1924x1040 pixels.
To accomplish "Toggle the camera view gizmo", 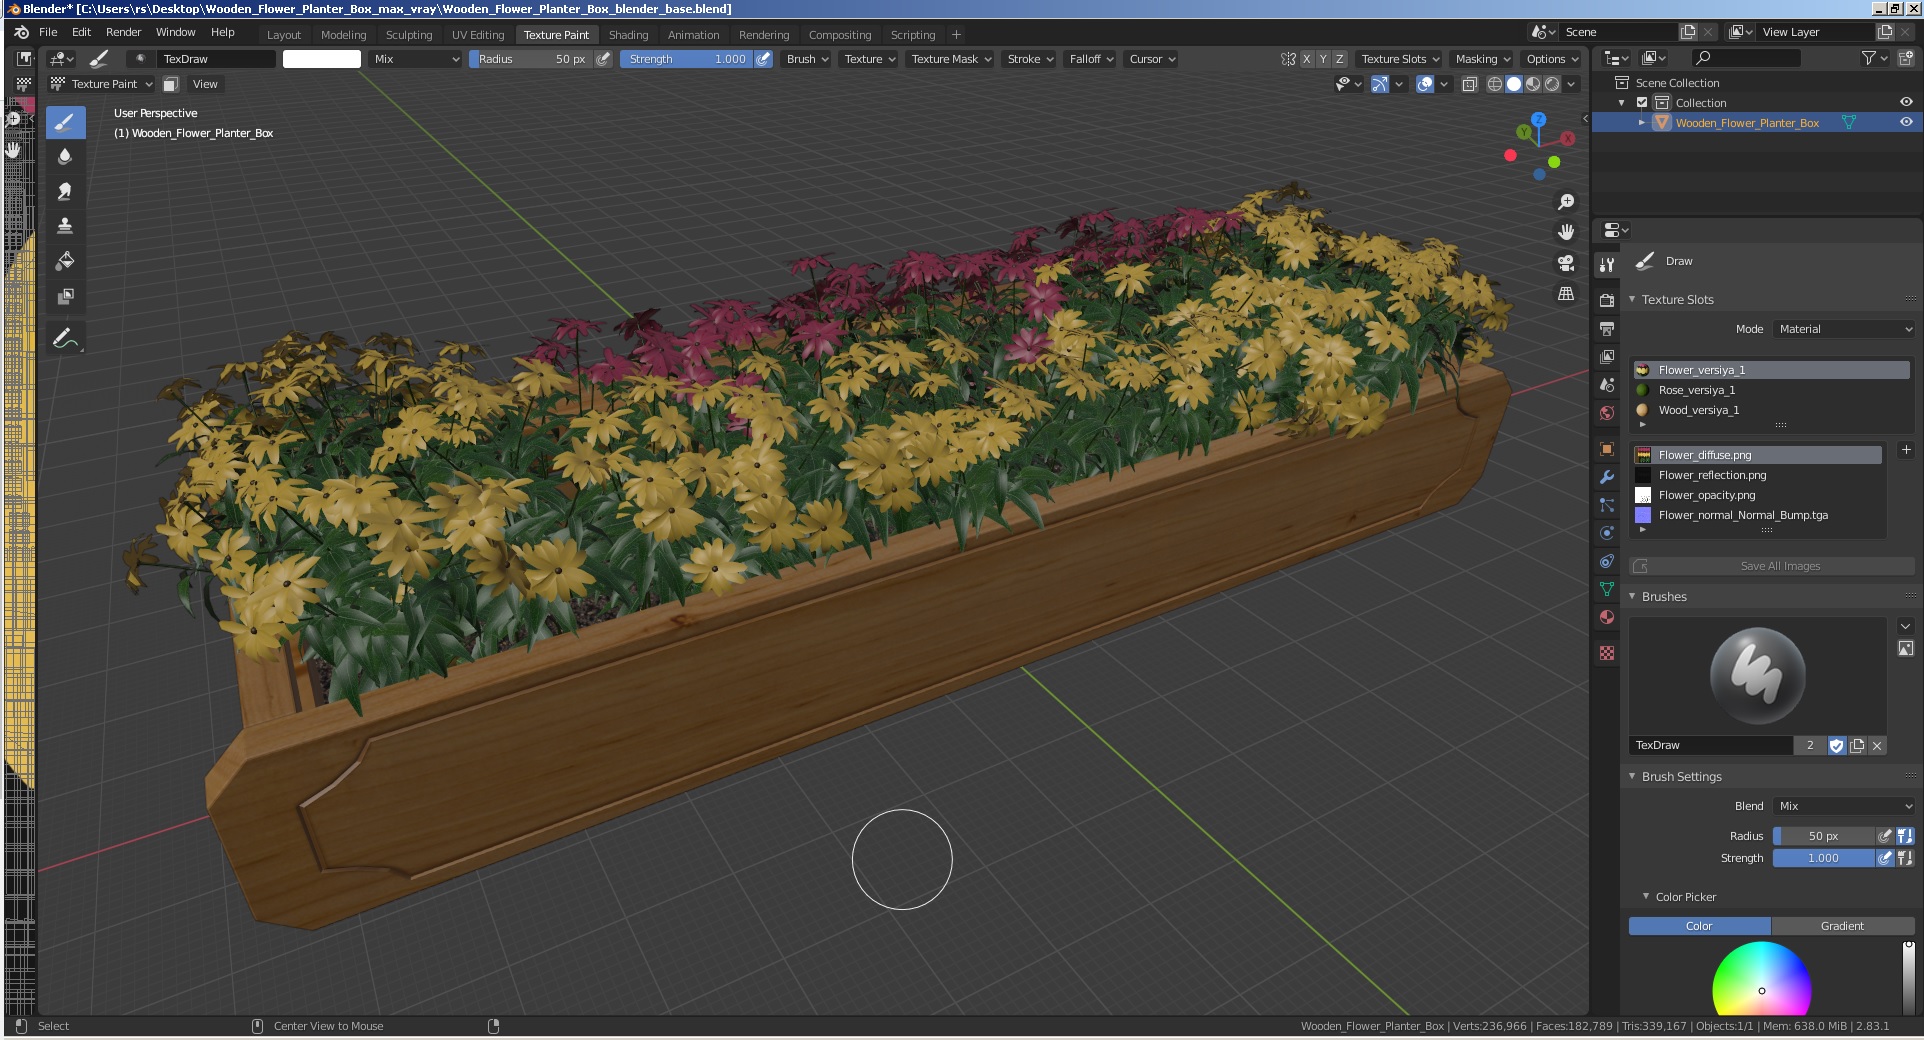I will 1566,263.
